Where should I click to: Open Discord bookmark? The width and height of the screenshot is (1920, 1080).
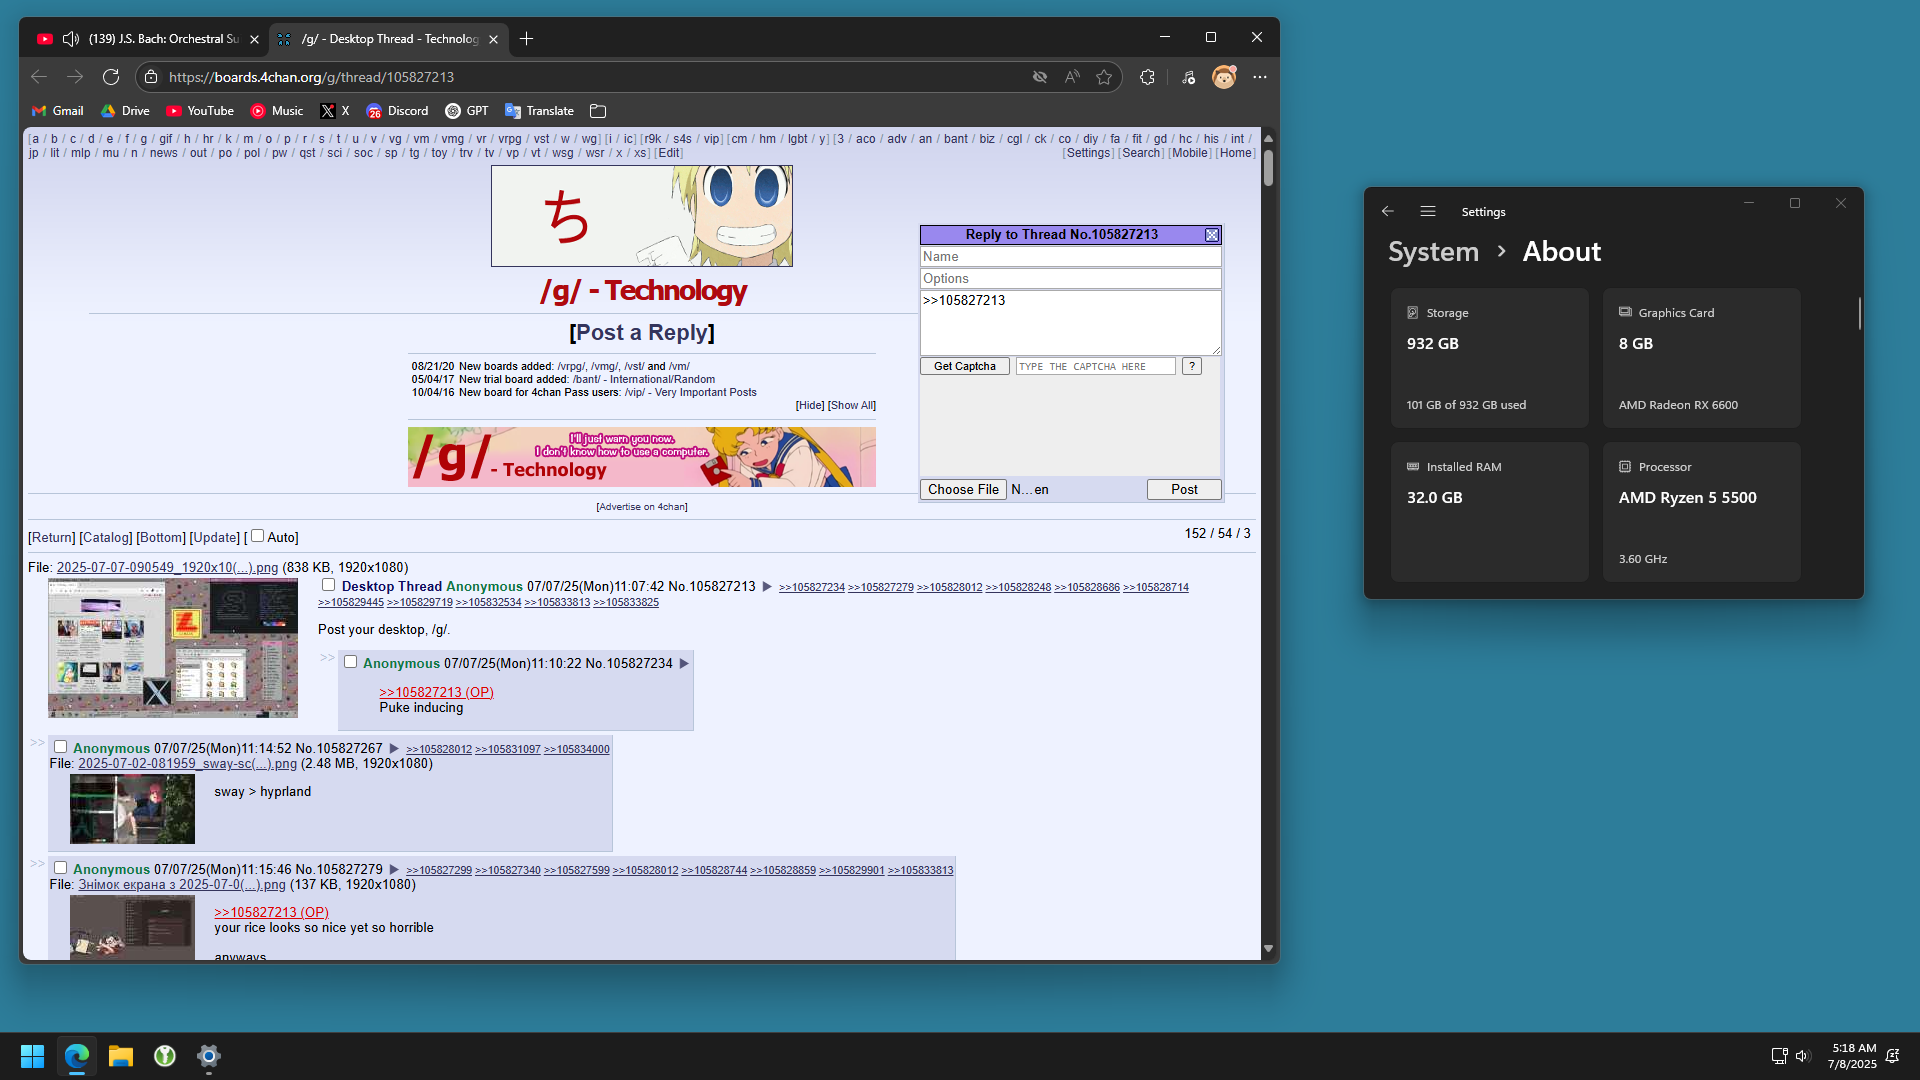(x=397, y=111)
